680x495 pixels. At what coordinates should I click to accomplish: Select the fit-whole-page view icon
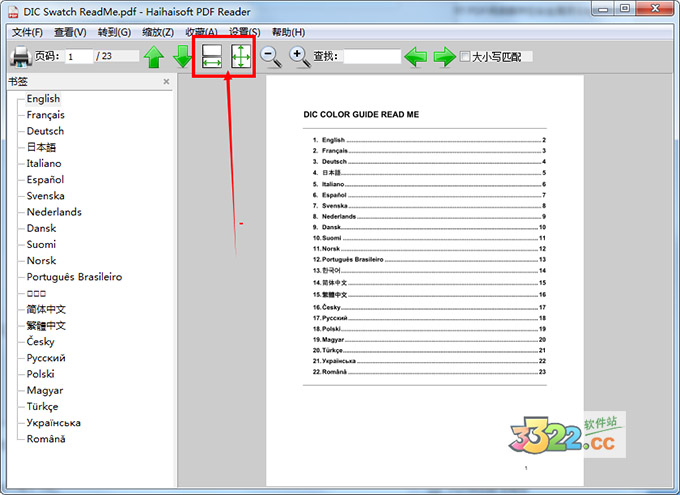[x=241, y=56]
